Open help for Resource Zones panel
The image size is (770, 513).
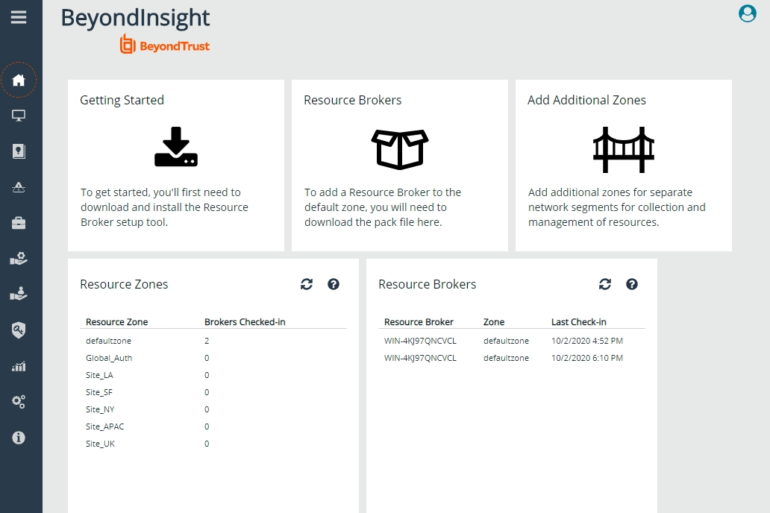tap(334, 284)
